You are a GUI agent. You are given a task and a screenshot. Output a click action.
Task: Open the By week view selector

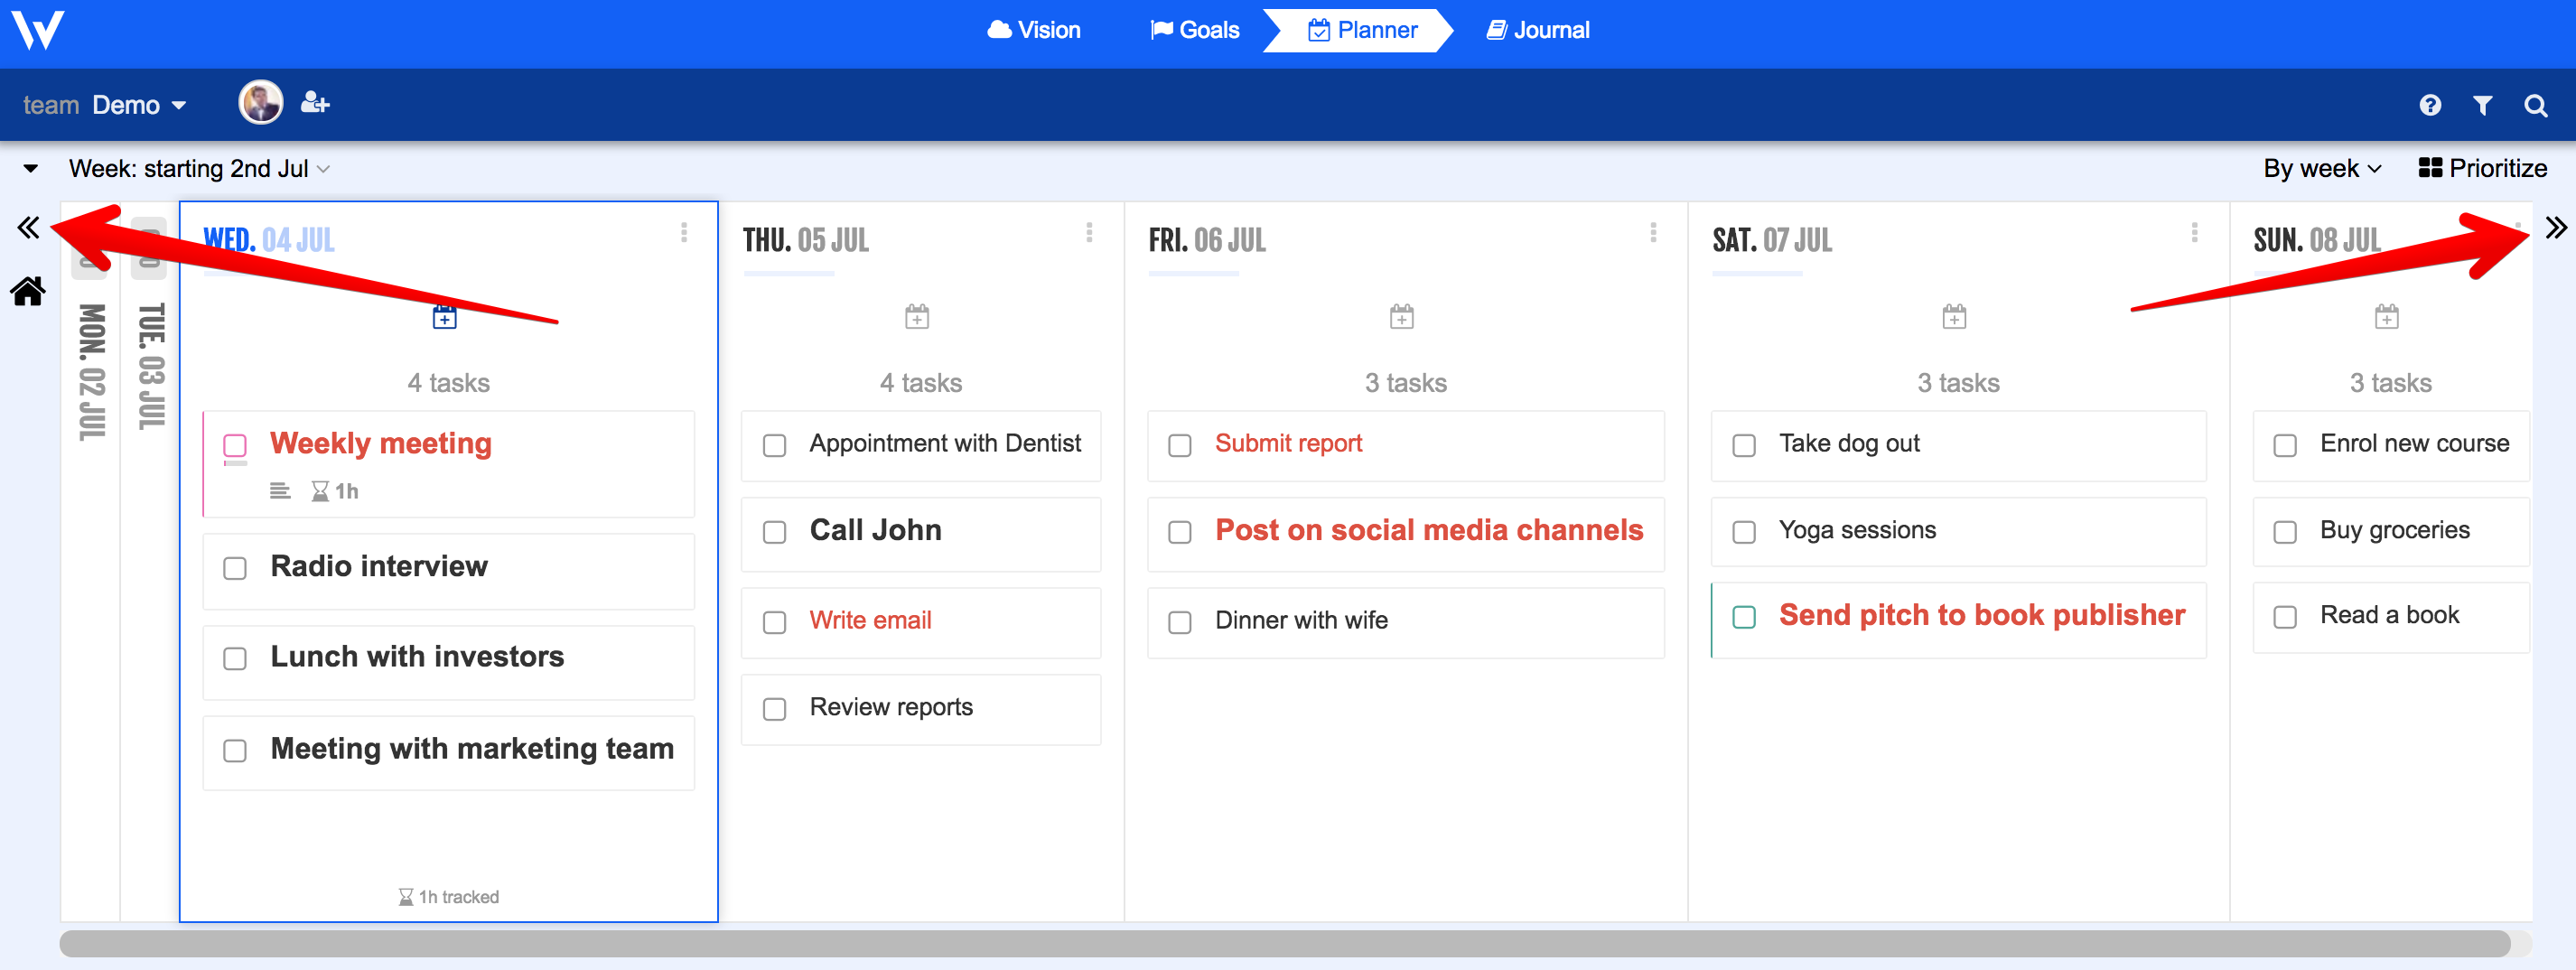tap(2322, 168)
